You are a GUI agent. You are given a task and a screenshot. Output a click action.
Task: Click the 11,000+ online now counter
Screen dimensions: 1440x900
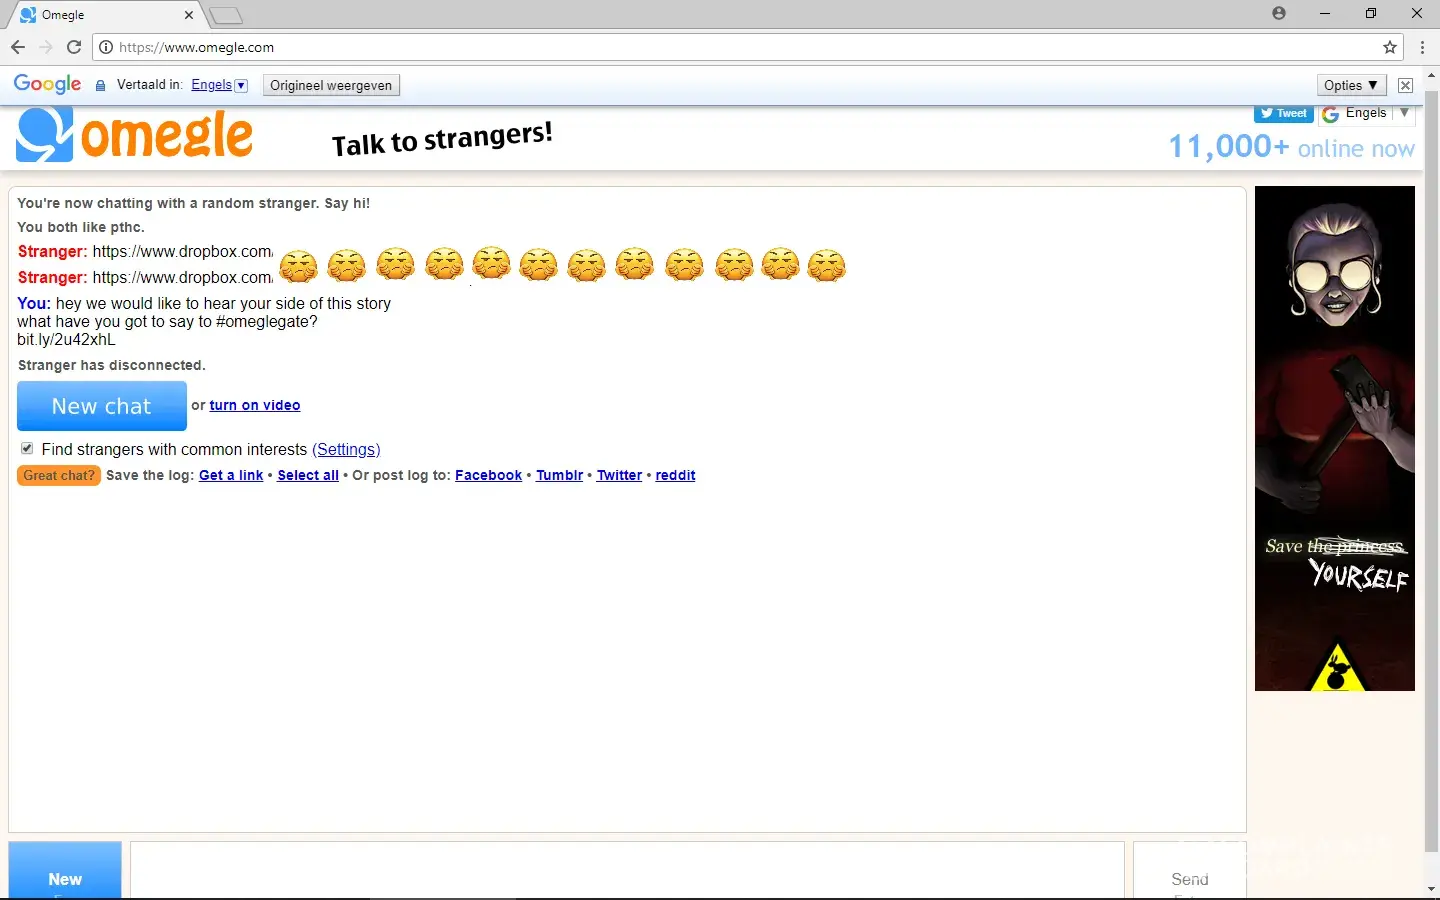coord(1292,147)
